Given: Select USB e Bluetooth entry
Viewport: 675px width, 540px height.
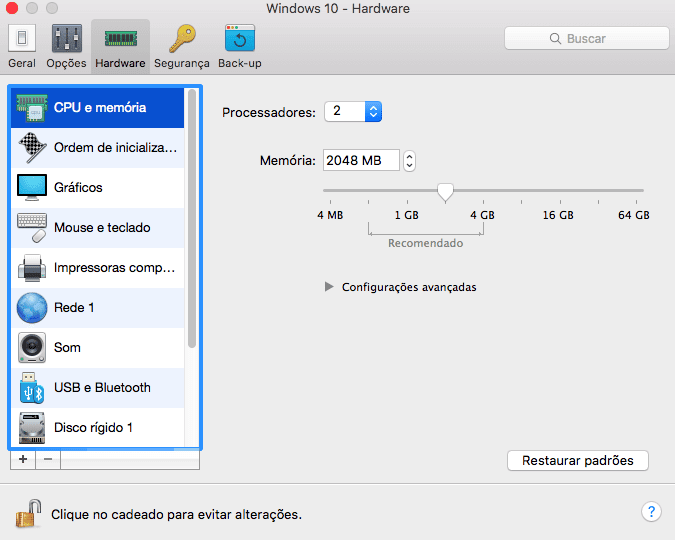Looking at the screenshot, I should click(98, 388).
